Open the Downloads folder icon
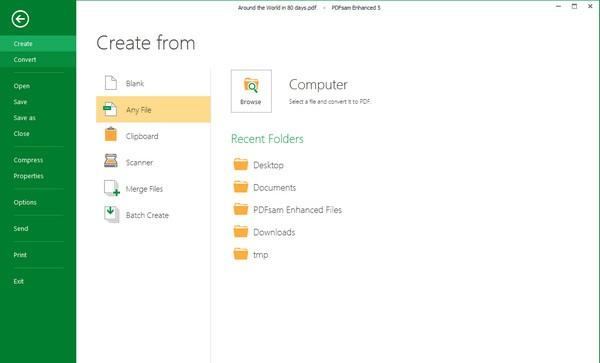Viewport: 600px width, 363px height. click(241, 231)
